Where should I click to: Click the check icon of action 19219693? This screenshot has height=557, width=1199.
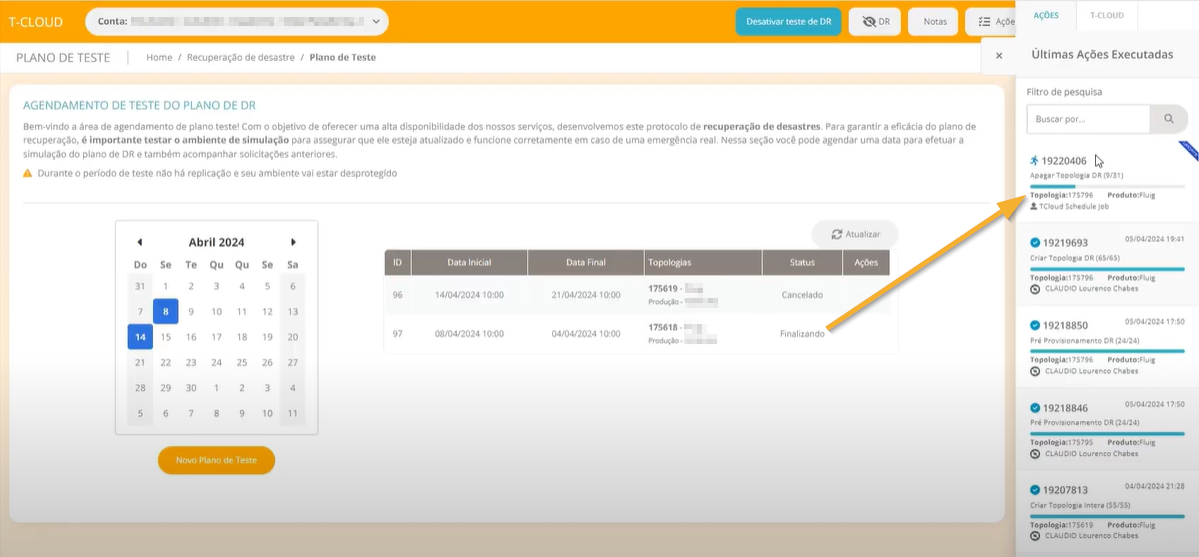click(1035, 243)
